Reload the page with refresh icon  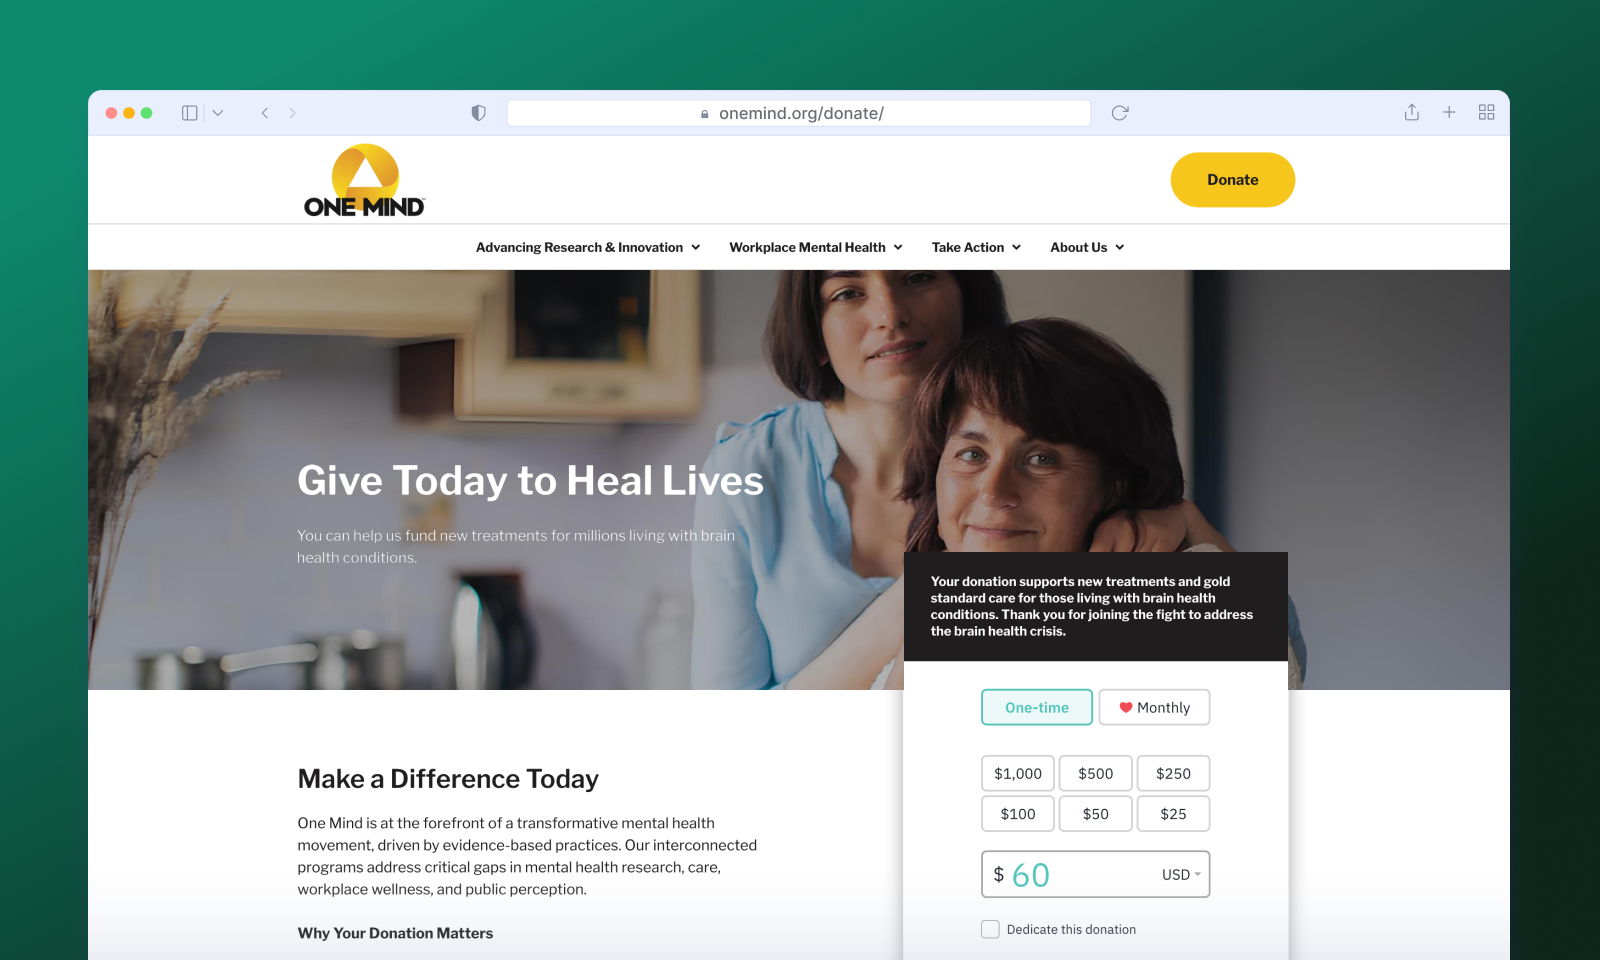(x=1120, y=113)
